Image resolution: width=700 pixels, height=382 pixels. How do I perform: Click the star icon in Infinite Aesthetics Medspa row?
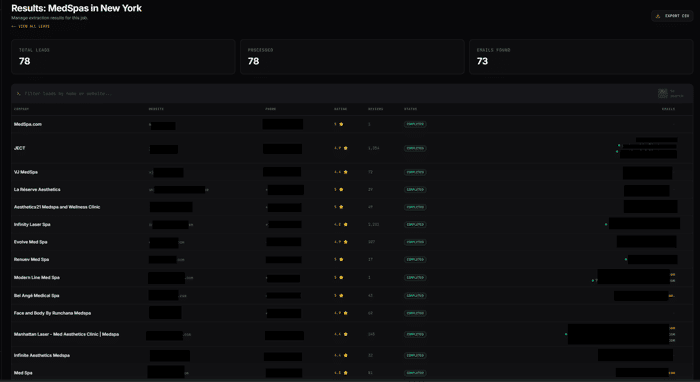pyautogui.click(x=346, y=355)
